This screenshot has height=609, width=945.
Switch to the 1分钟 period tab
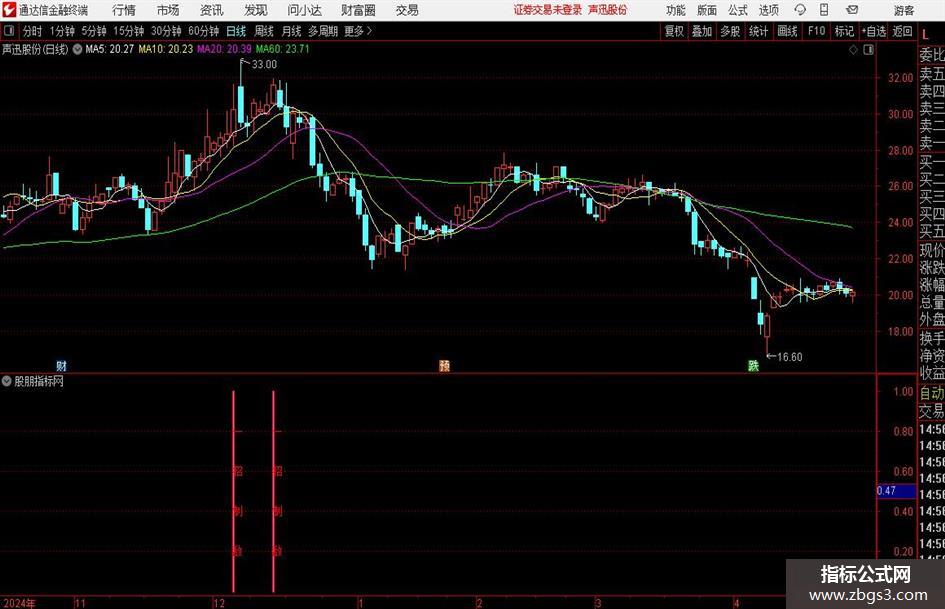62,31
